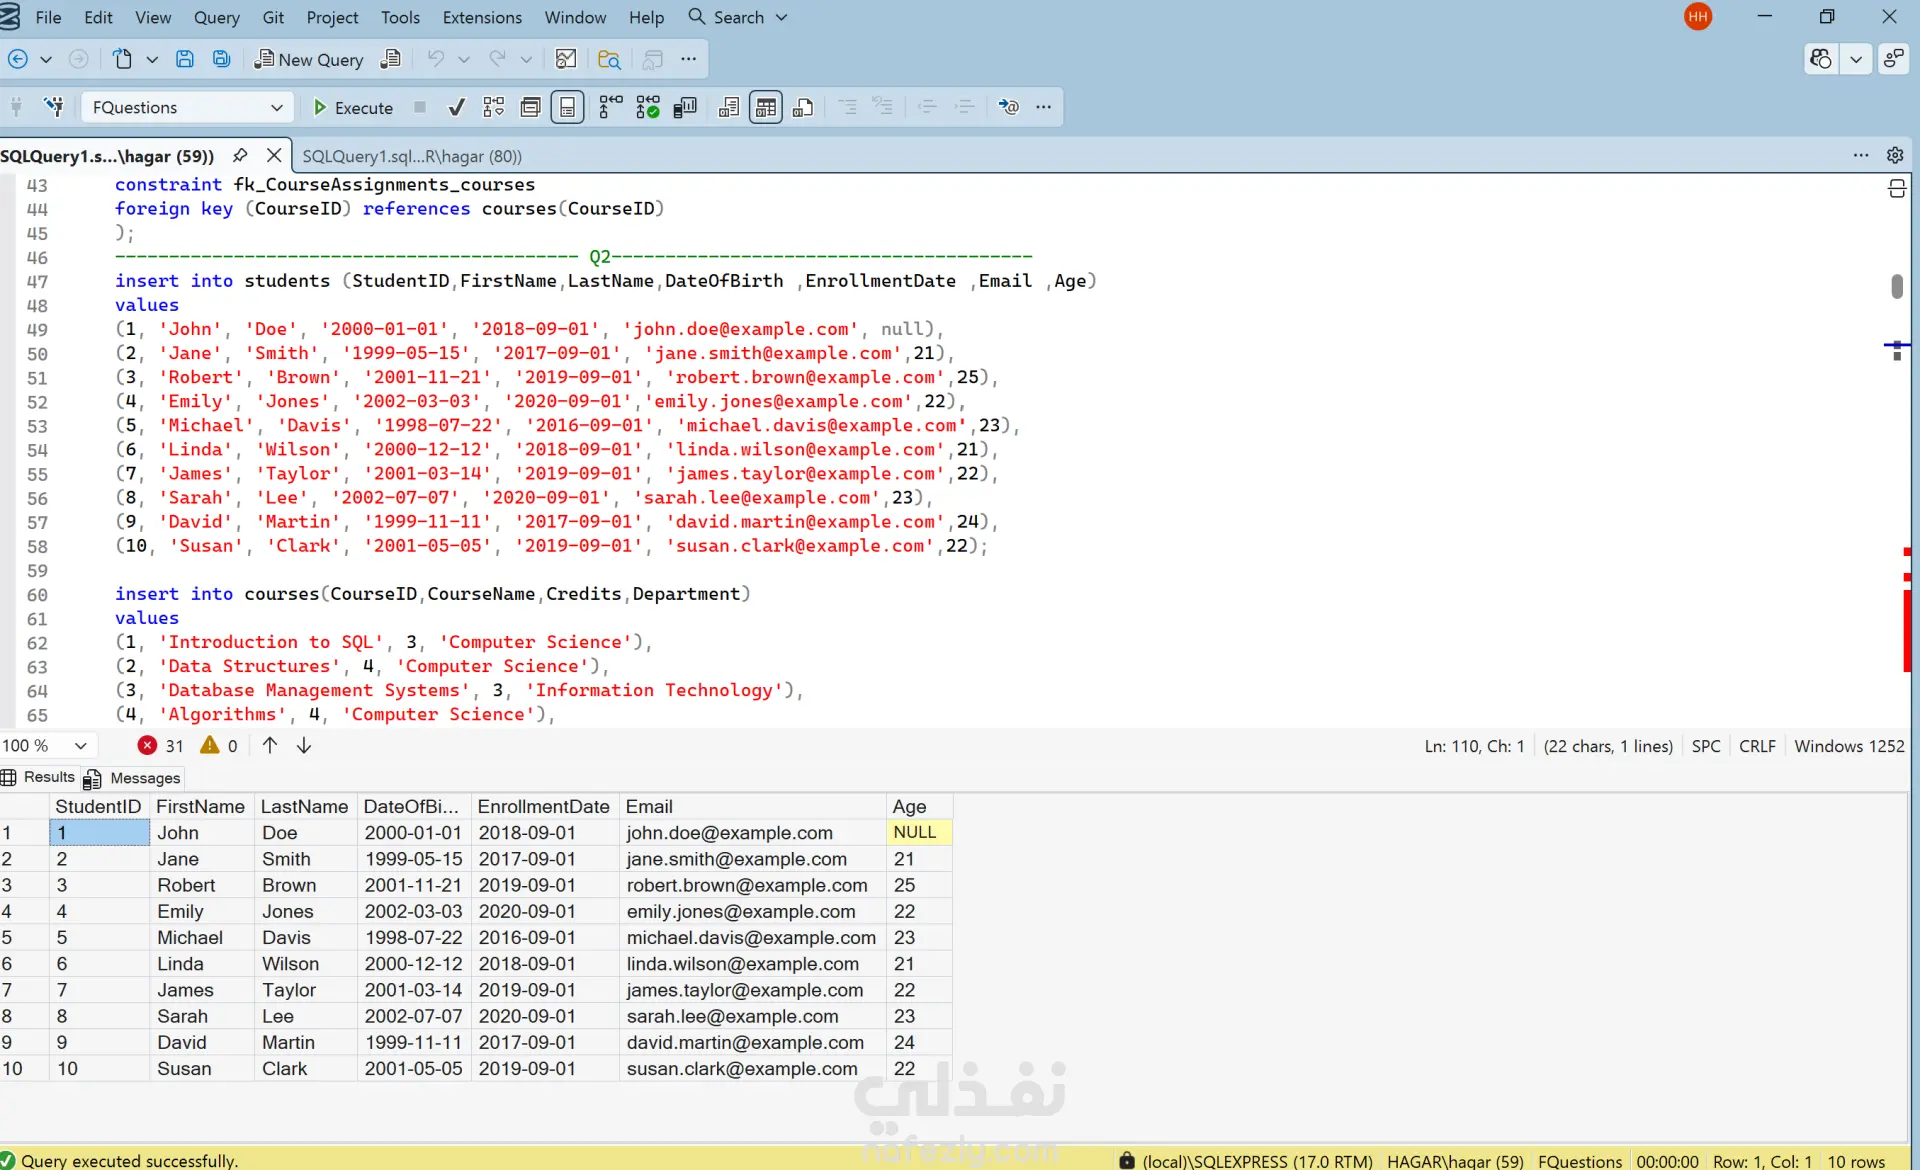Click the Change Connection icon
Image resolution: width=1920 pixels, height=1170 pixels.
tap(54, 107)
